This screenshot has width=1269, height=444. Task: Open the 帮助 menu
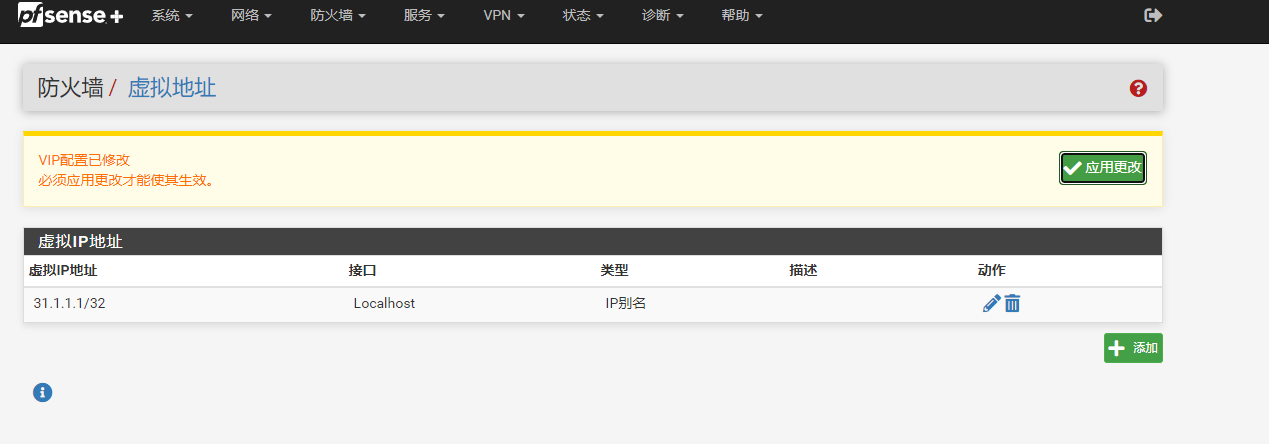(741, 16)
